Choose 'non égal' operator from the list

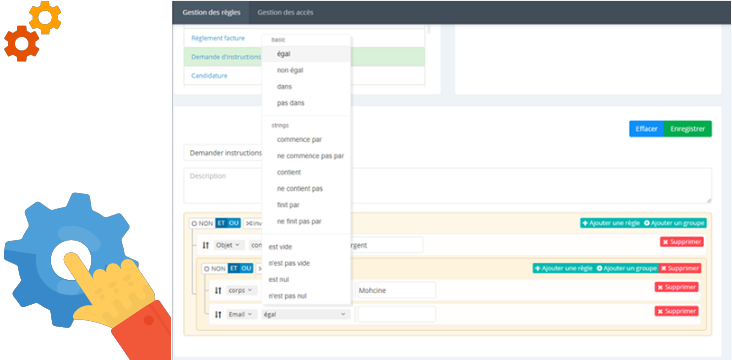pyautogui.click(x=306, y=71)
